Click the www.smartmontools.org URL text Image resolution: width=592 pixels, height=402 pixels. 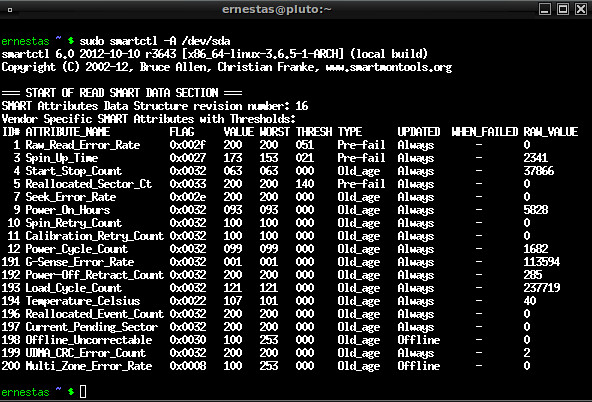pos(388,67)
